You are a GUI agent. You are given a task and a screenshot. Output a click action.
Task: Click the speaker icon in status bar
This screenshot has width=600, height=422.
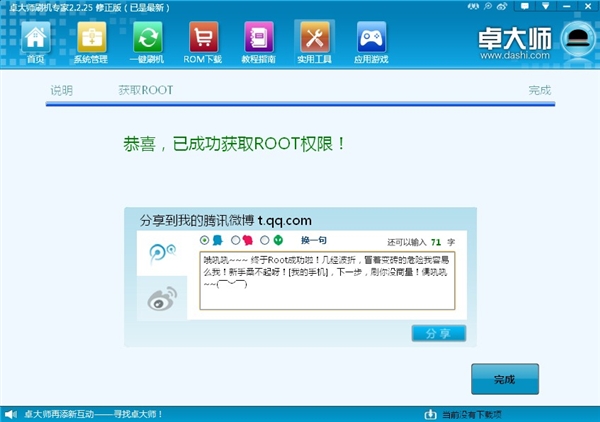11,414
